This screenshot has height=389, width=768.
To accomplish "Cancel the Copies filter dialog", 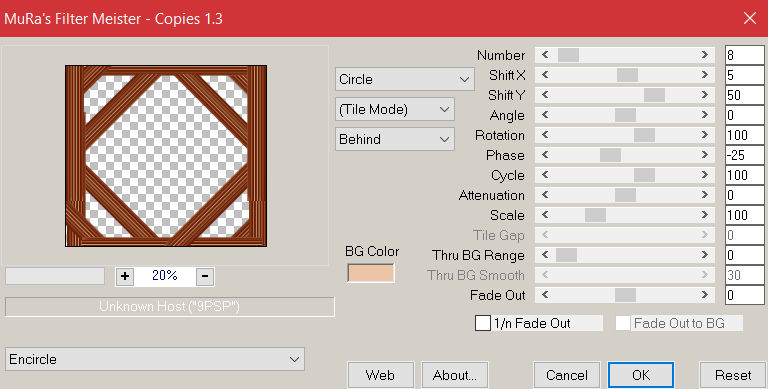I will [567, 375].
